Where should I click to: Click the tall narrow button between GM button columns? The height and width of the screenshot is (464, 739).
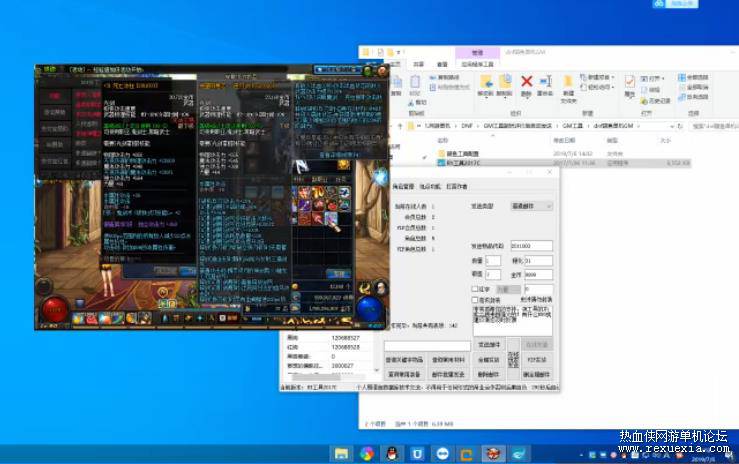(513, 359)
